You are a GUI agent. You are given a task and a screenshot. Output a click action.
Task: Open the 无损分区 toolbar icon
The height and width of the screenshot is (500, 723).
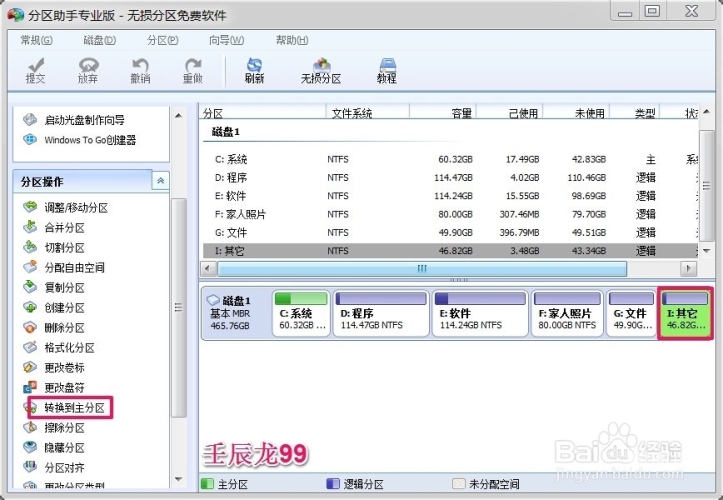point(321,70)
